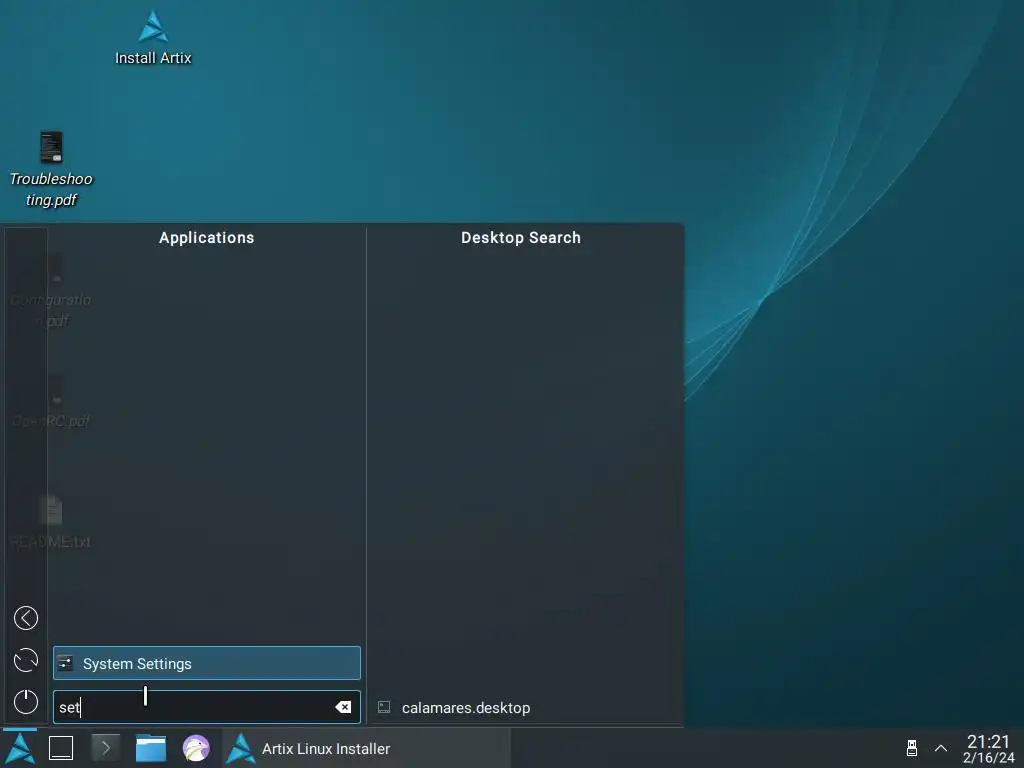
Task: Open the Install Artix desktop icon
Action: (x=153, y=38)
